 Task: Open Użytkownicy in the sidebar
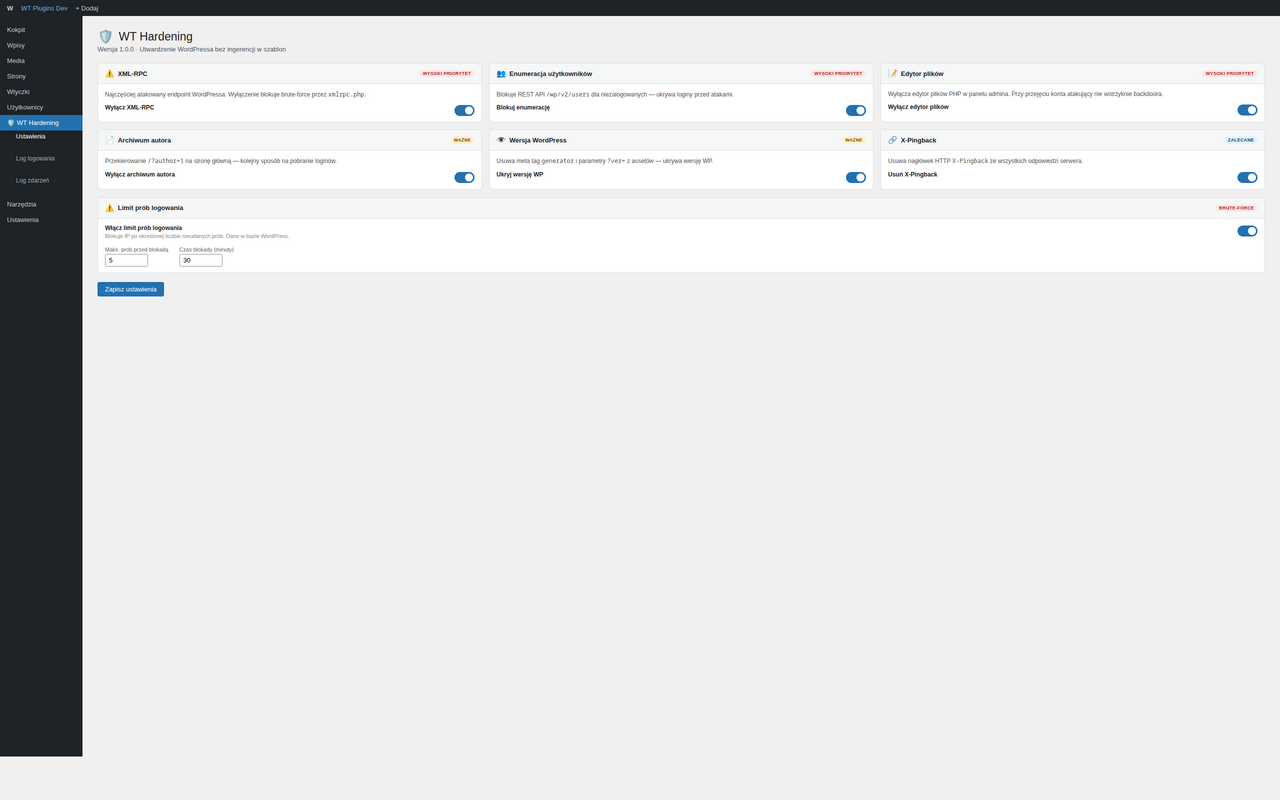[41, 107]
